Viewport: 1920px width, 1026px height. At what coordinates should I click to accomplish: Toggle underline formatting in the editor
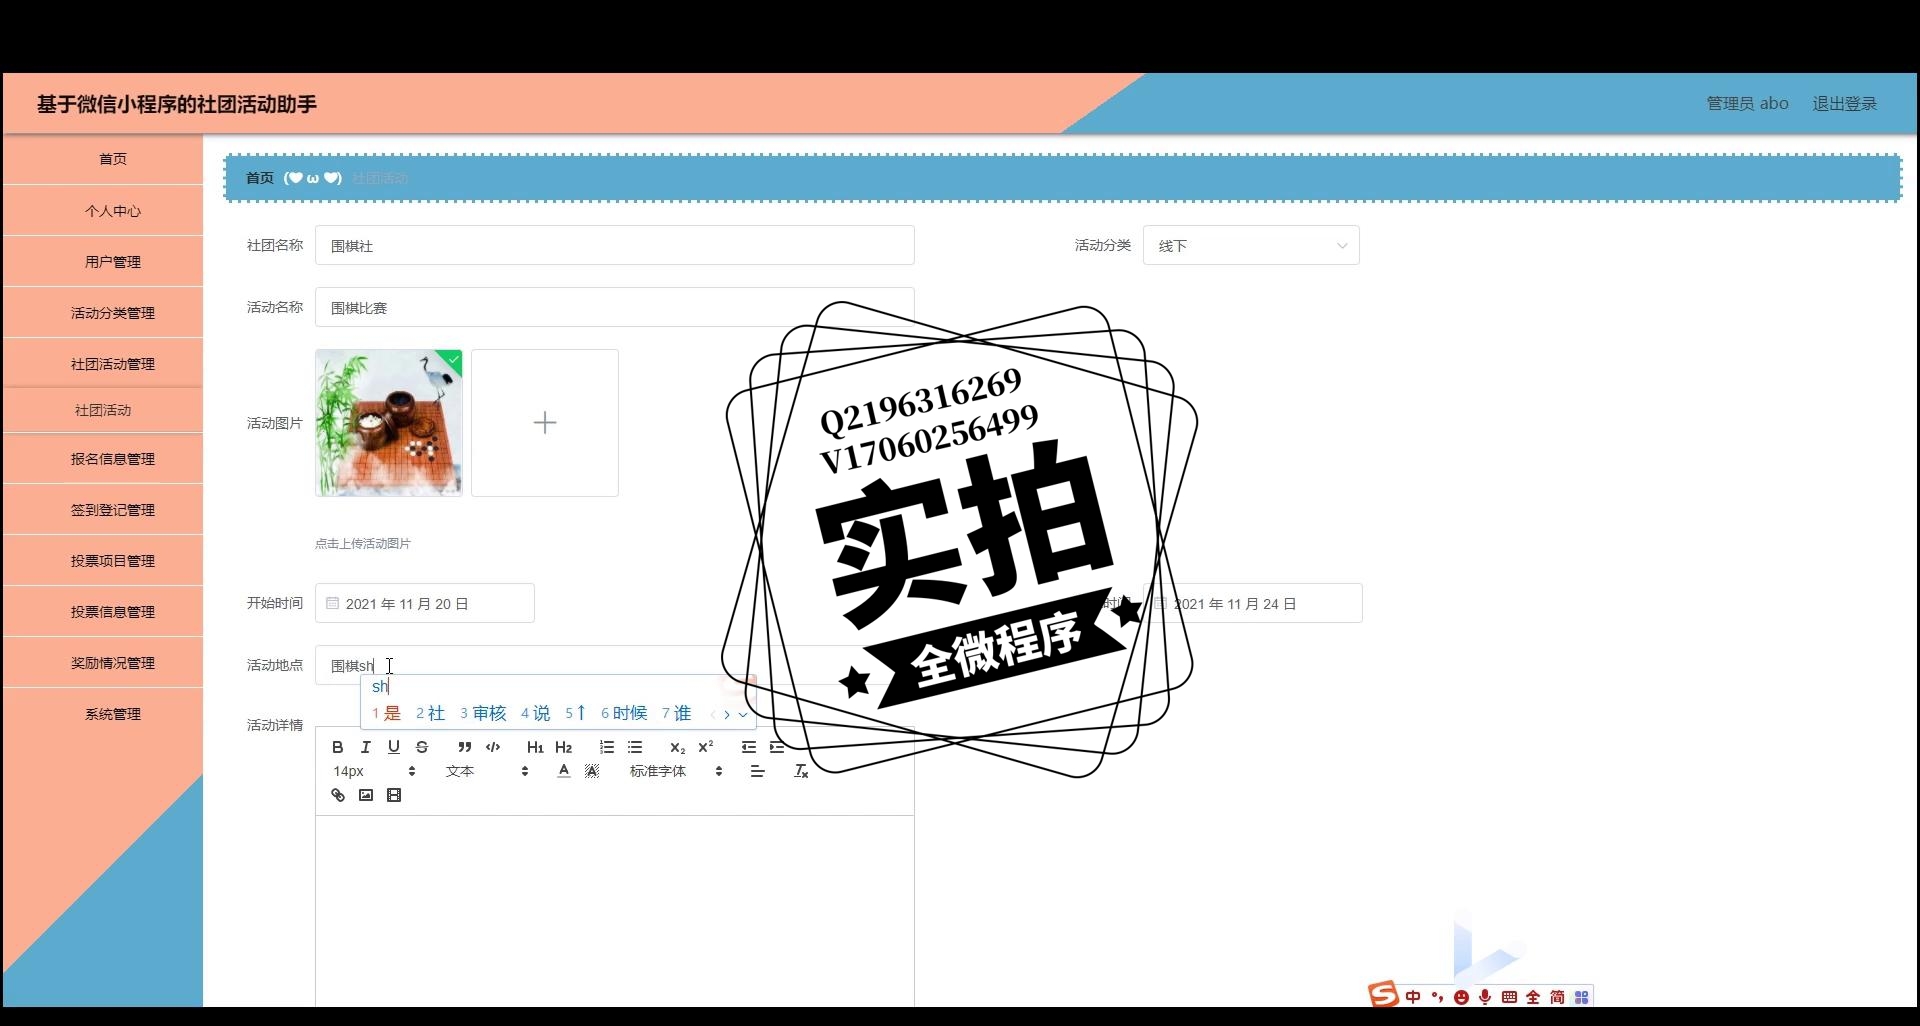(394, 747)
